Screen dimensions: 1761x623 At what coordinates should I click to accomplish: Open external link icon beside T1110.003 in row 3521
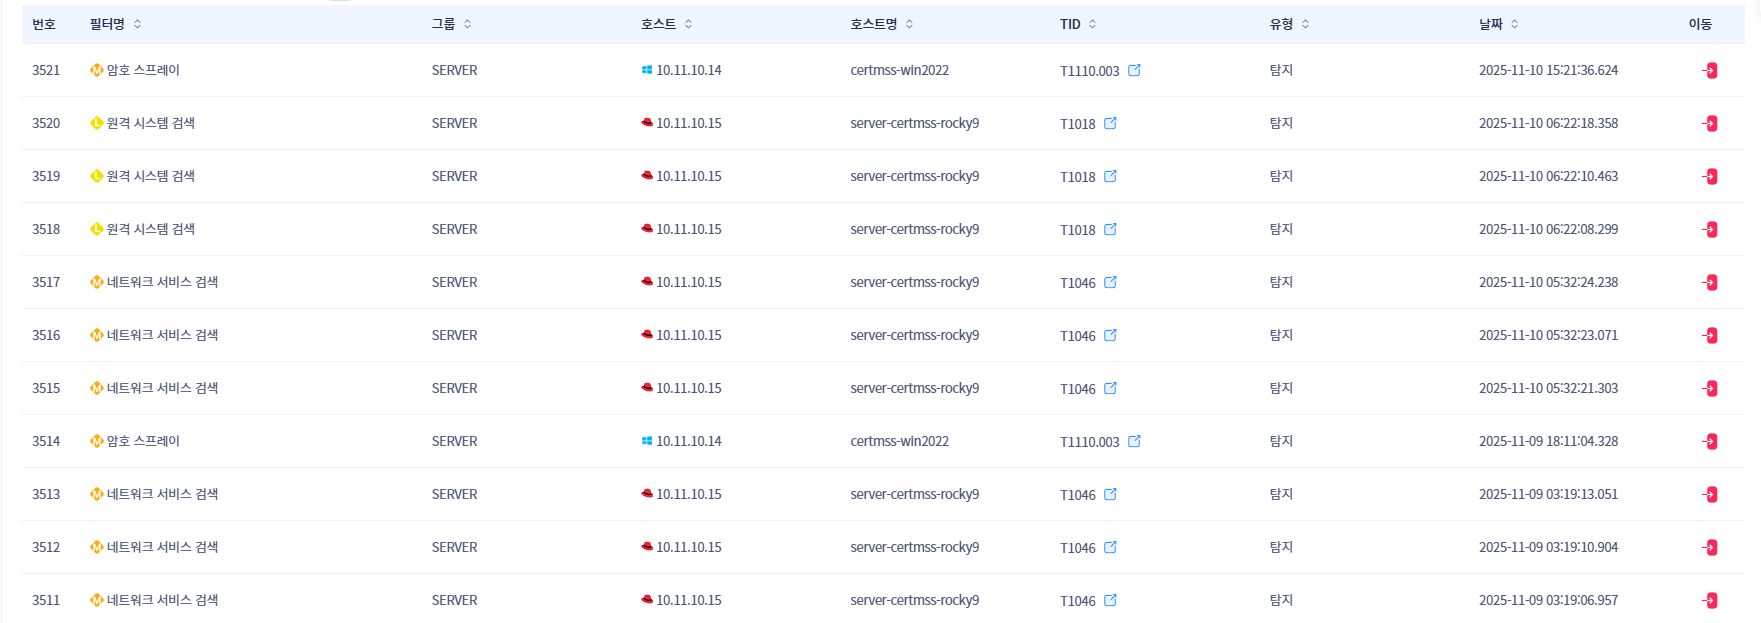pyautogui.click(x=1134, y=70)
